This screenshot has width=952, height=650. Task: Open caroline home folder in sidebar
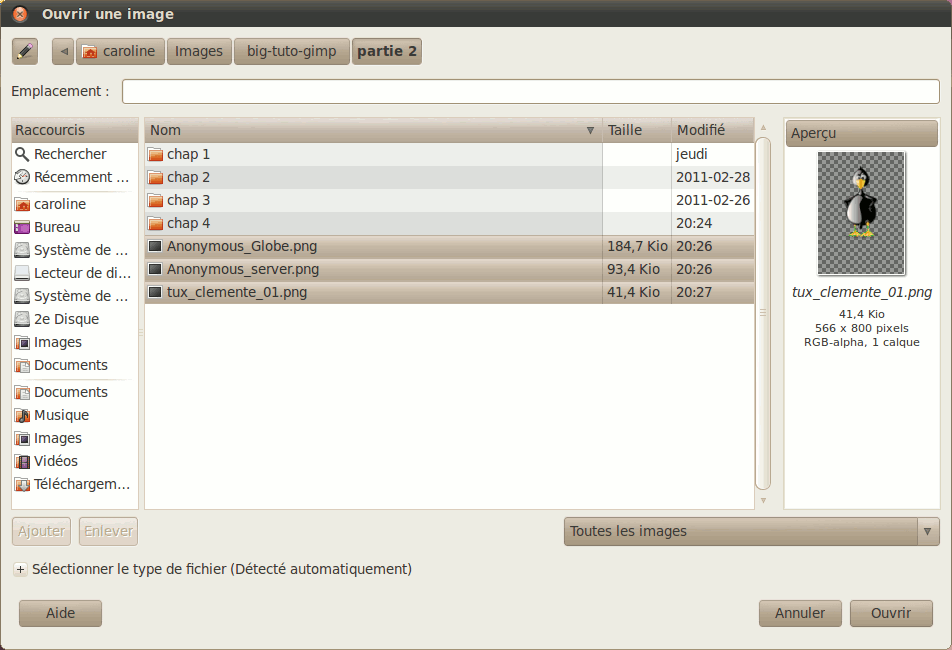(59, 204)
